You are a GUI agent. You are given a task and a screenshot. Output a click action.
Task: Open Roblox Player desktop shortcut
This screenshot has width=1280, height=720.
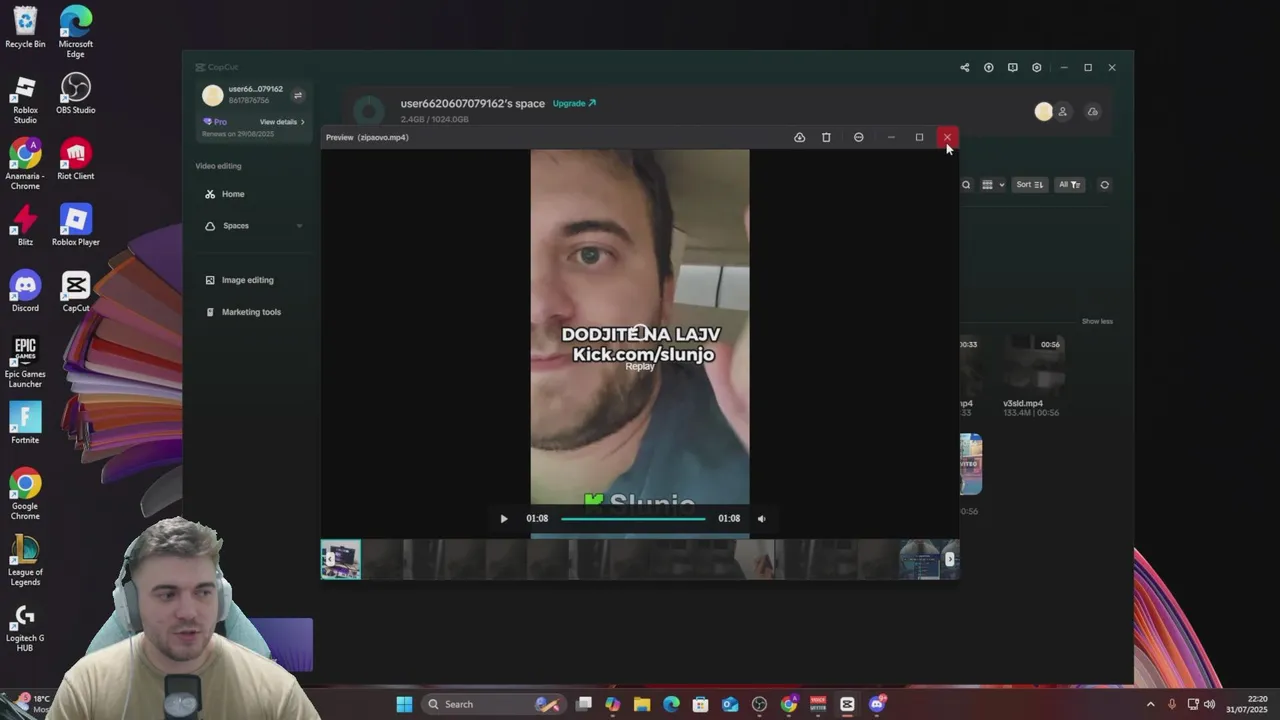point(75,226)
